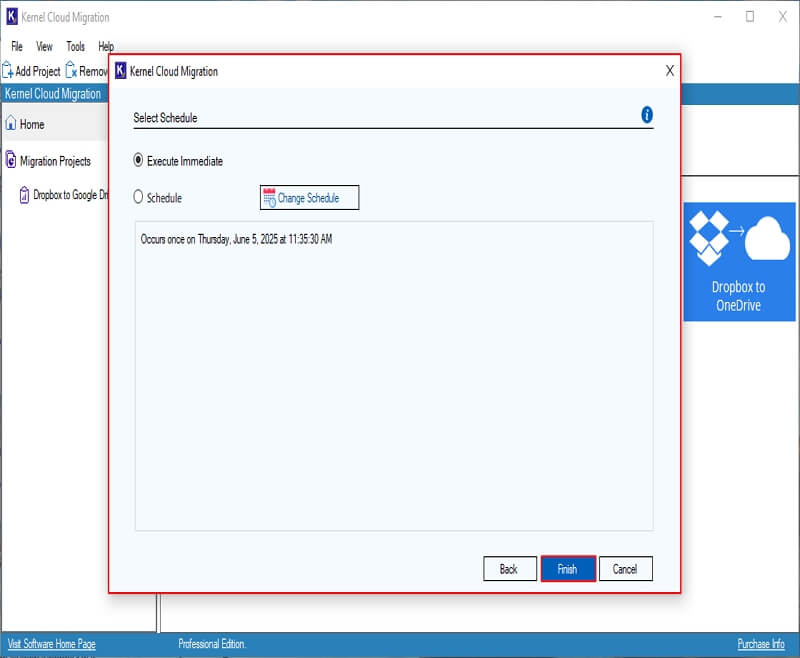This screenshot has width=800, height=658.
Task: Click the Kernel logo in dialog title
Action: point(120,70)
